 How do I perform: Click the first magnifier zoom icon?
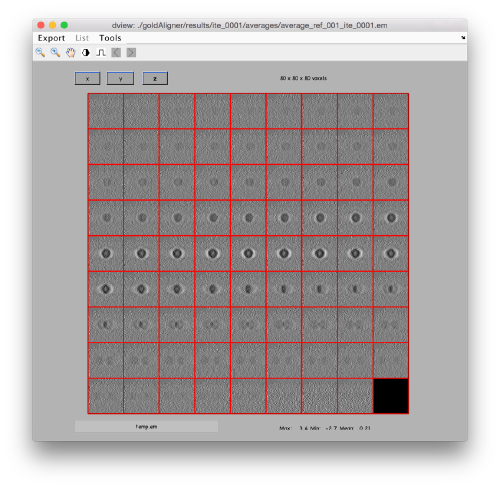coord(40,52)
